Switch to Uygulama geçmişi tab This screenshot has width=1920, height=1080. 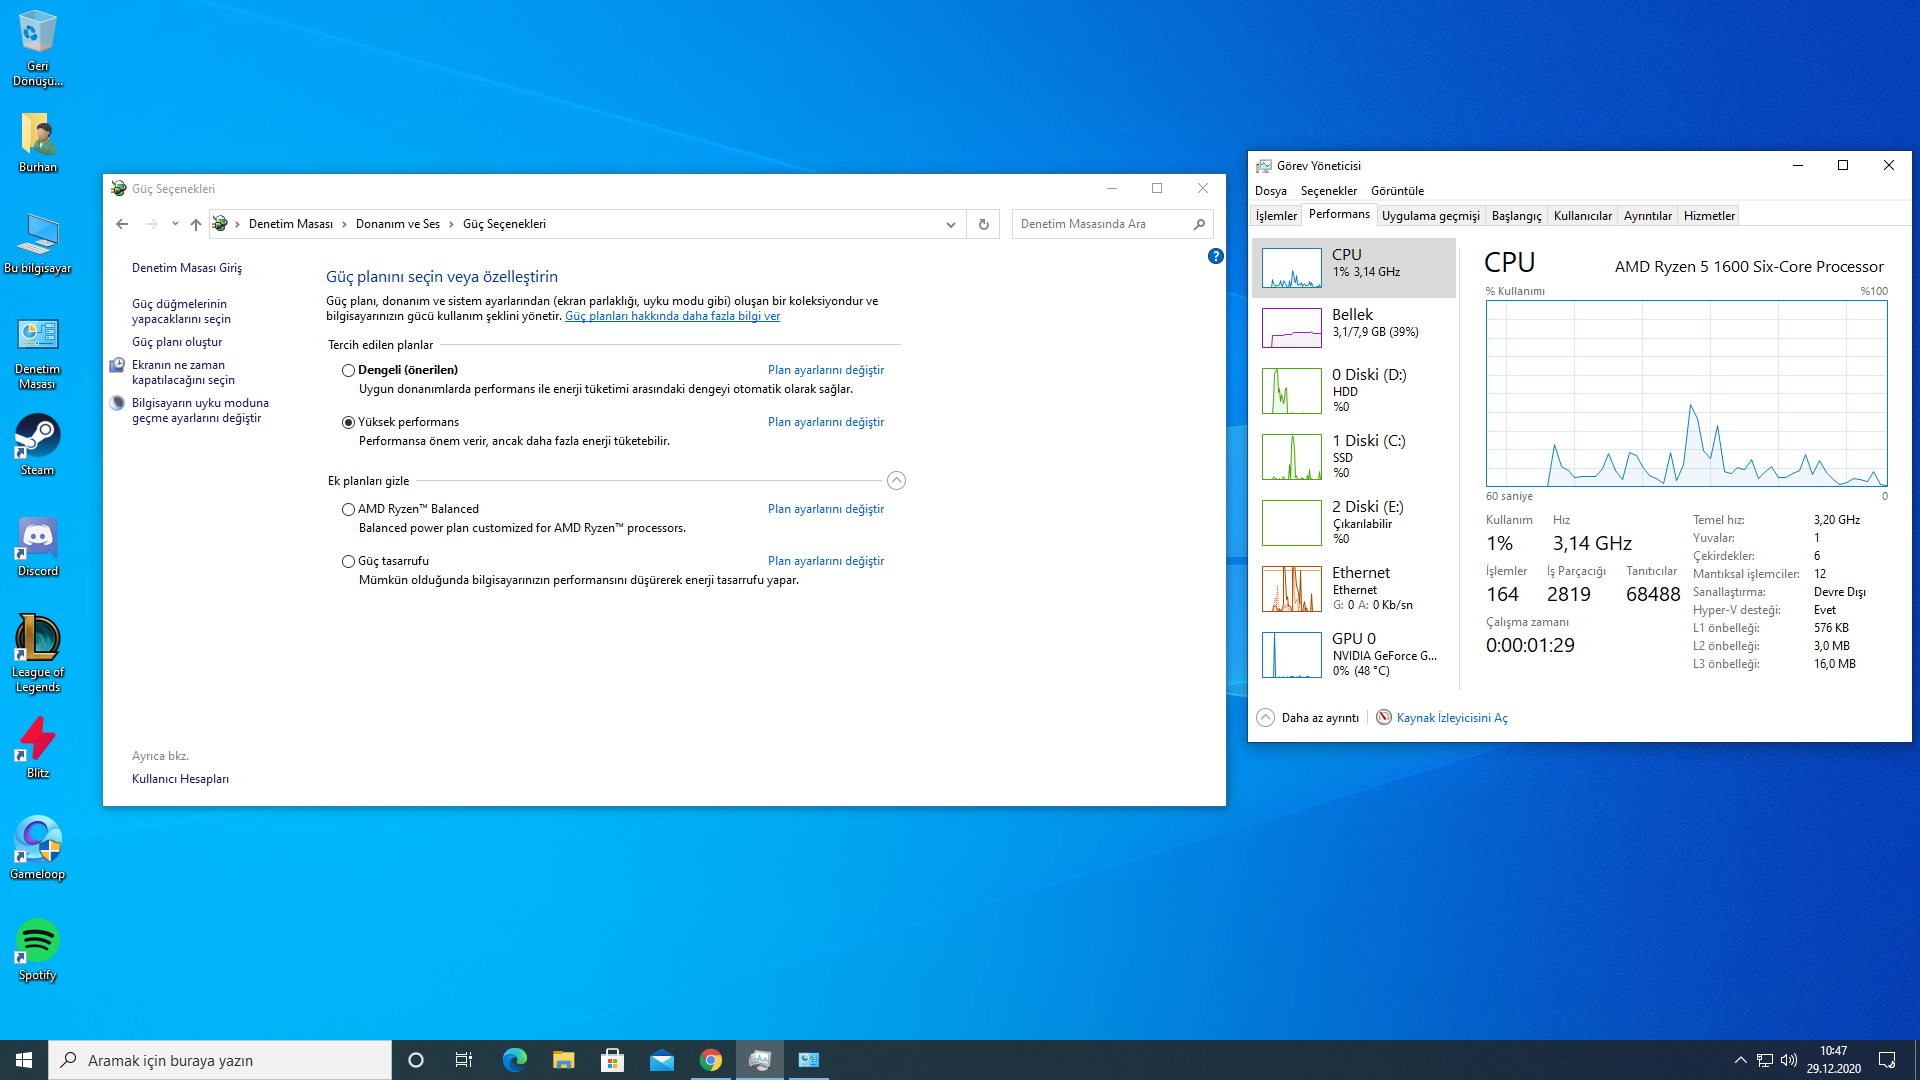point(1430,216)
